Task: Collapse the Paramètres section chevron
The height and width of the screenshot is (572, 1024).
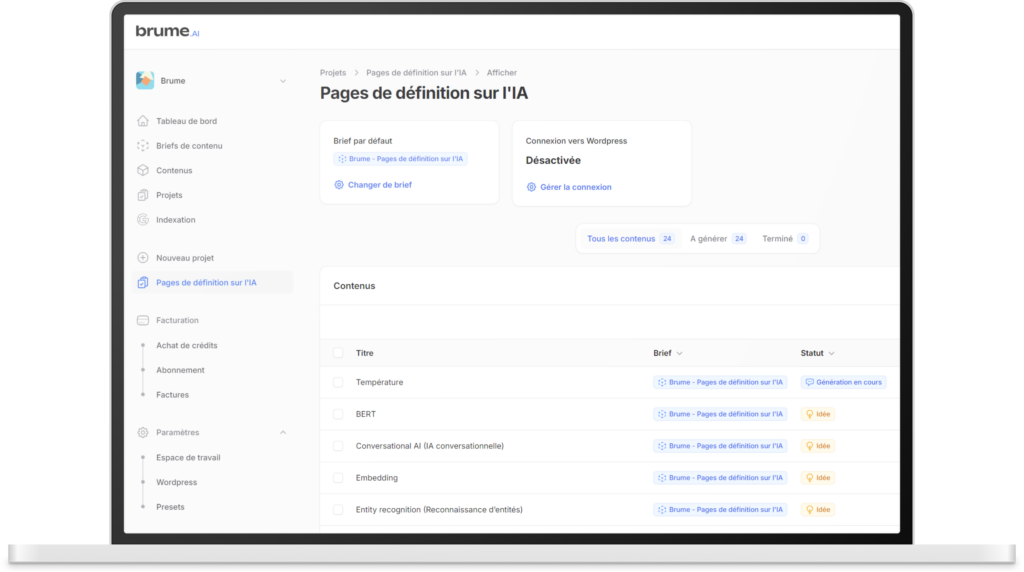Action: (x=283, y=433)
